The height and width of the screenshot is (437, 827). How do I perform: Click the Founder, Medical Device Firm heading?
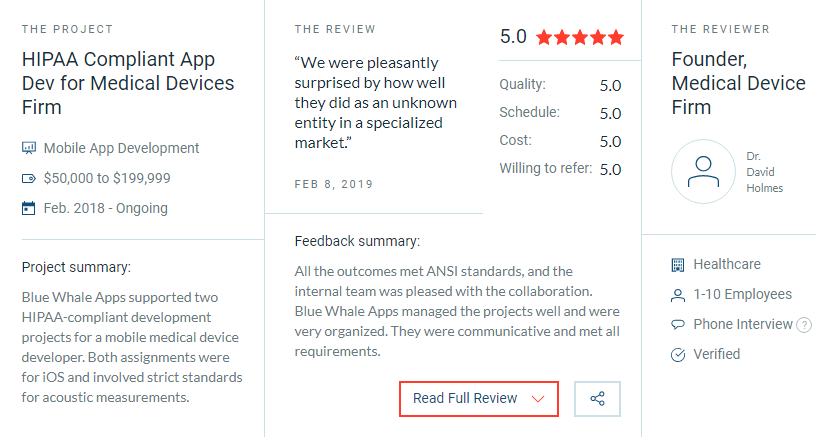point(738,83)
